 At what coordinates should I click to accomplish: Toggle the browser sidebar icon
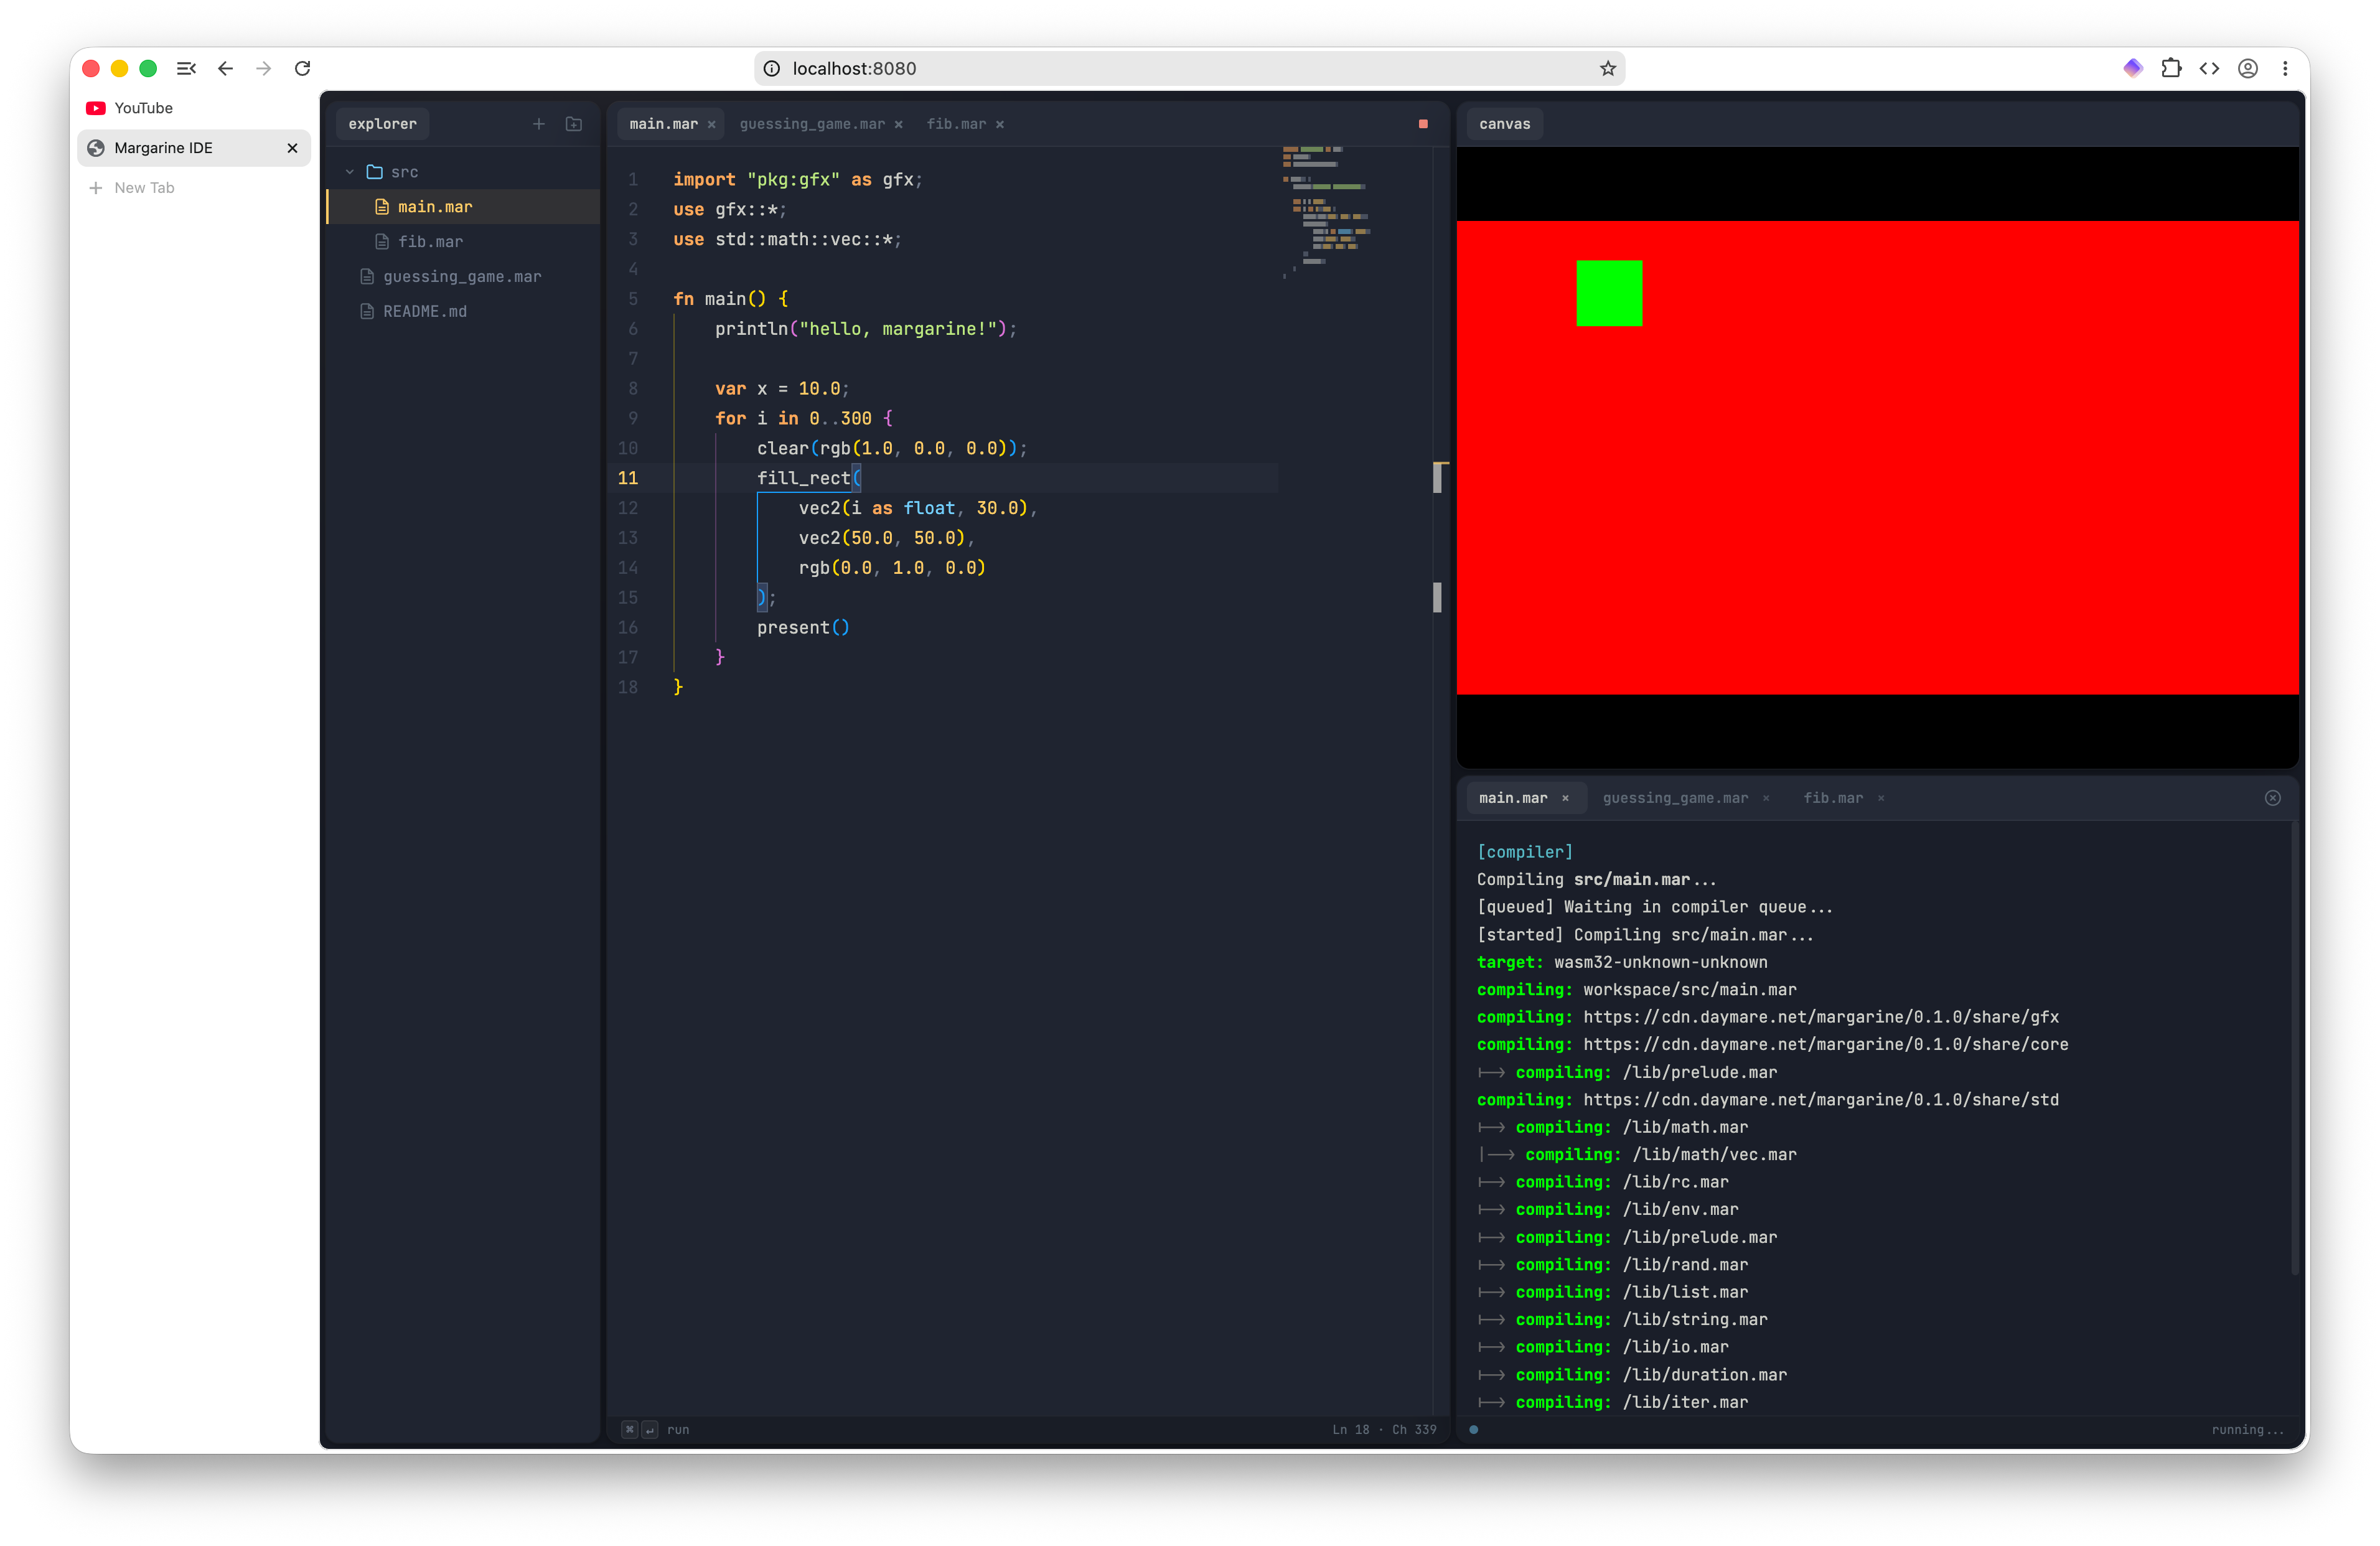pyautogui.click(x=187, y=68)
